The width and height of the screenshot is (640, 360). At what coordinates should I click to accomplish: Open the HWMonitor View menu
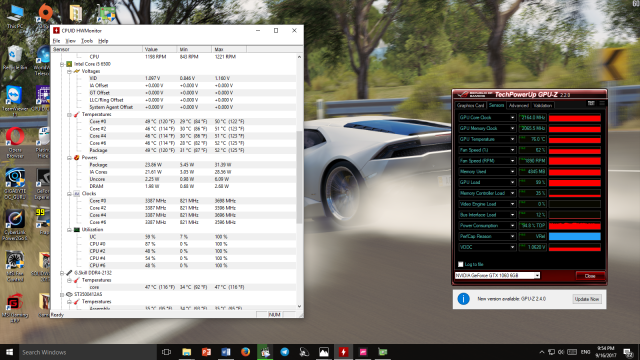coord(71,41)
